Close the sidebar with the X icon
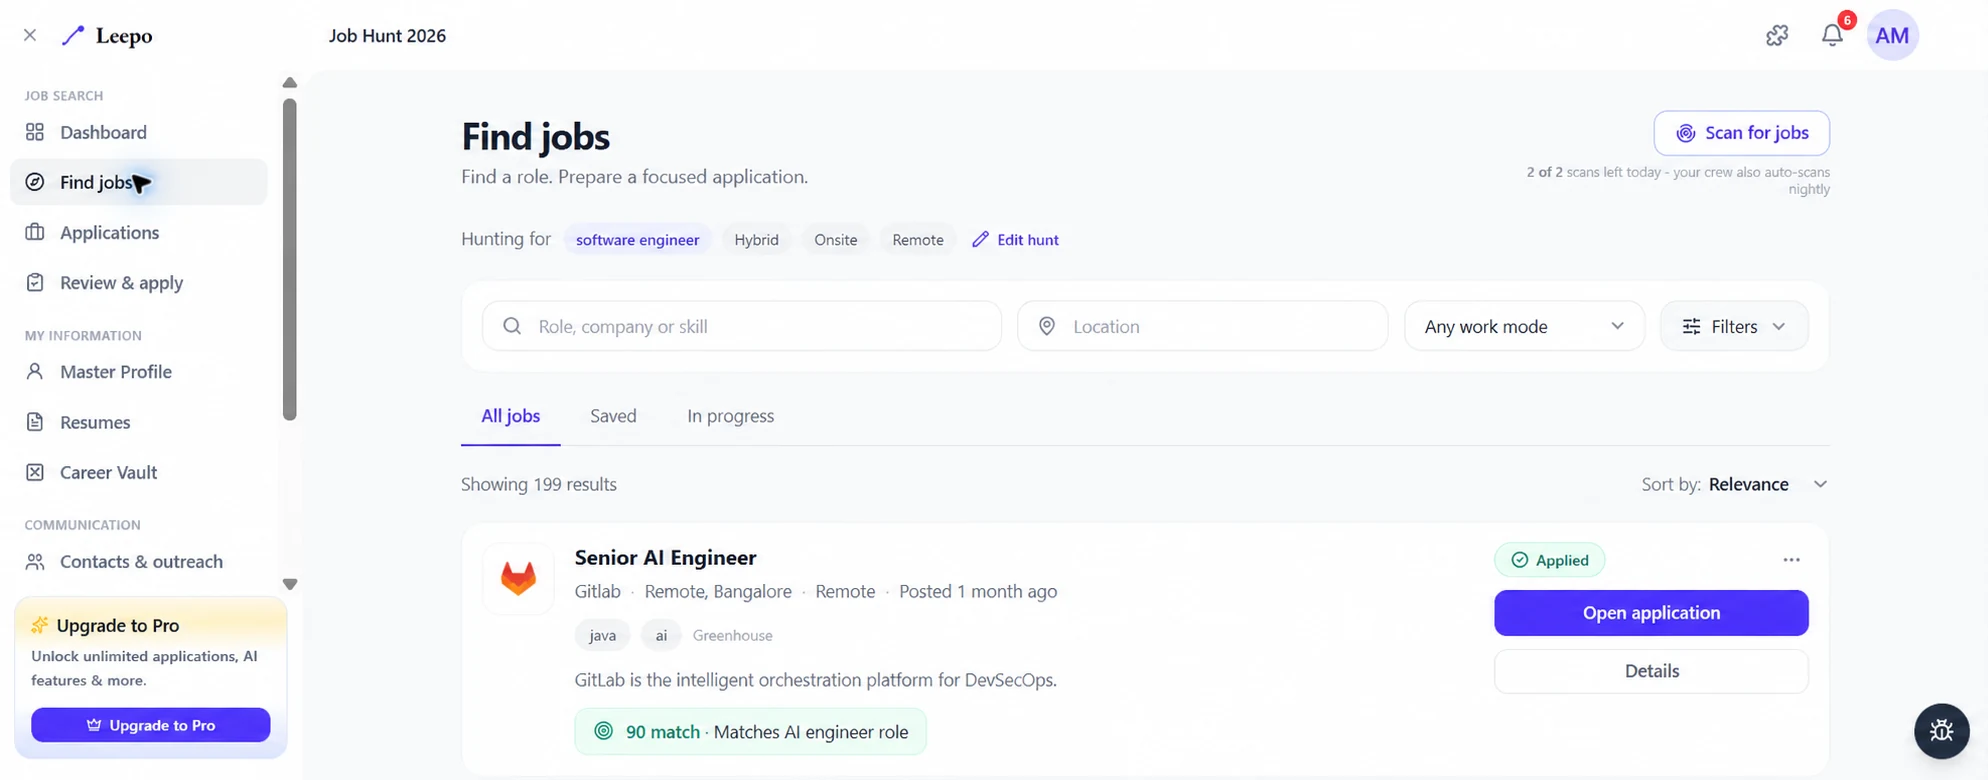 30,35
